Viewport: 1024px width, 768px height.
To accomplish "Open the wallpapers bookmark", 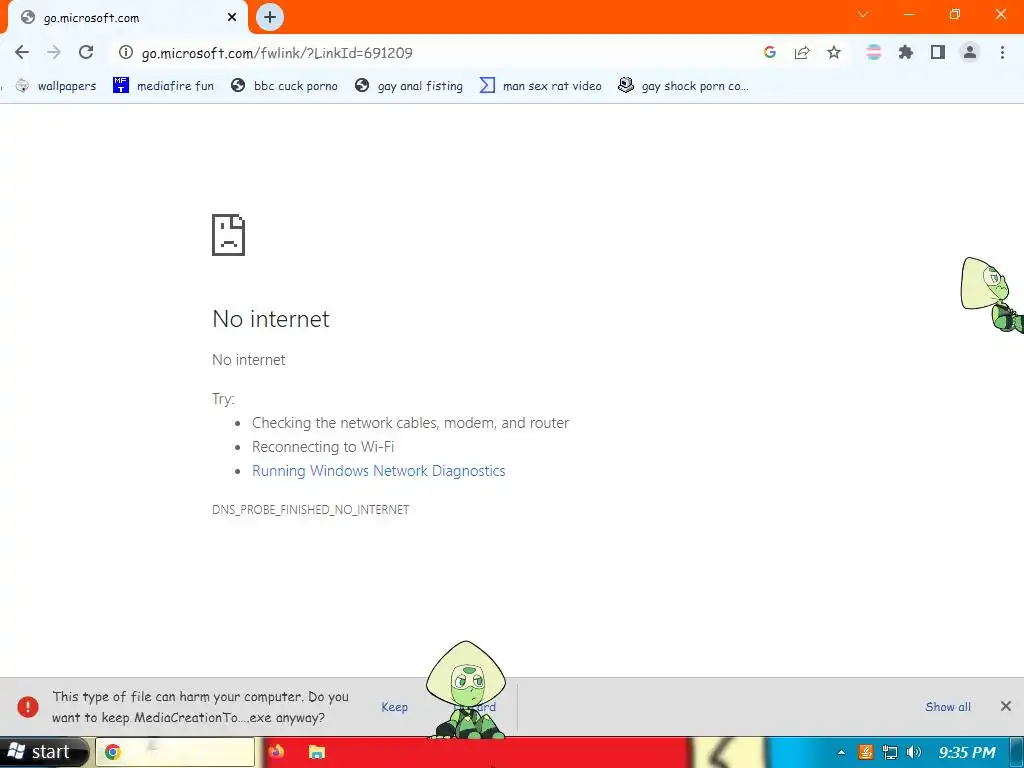I will tap(56, 86).
